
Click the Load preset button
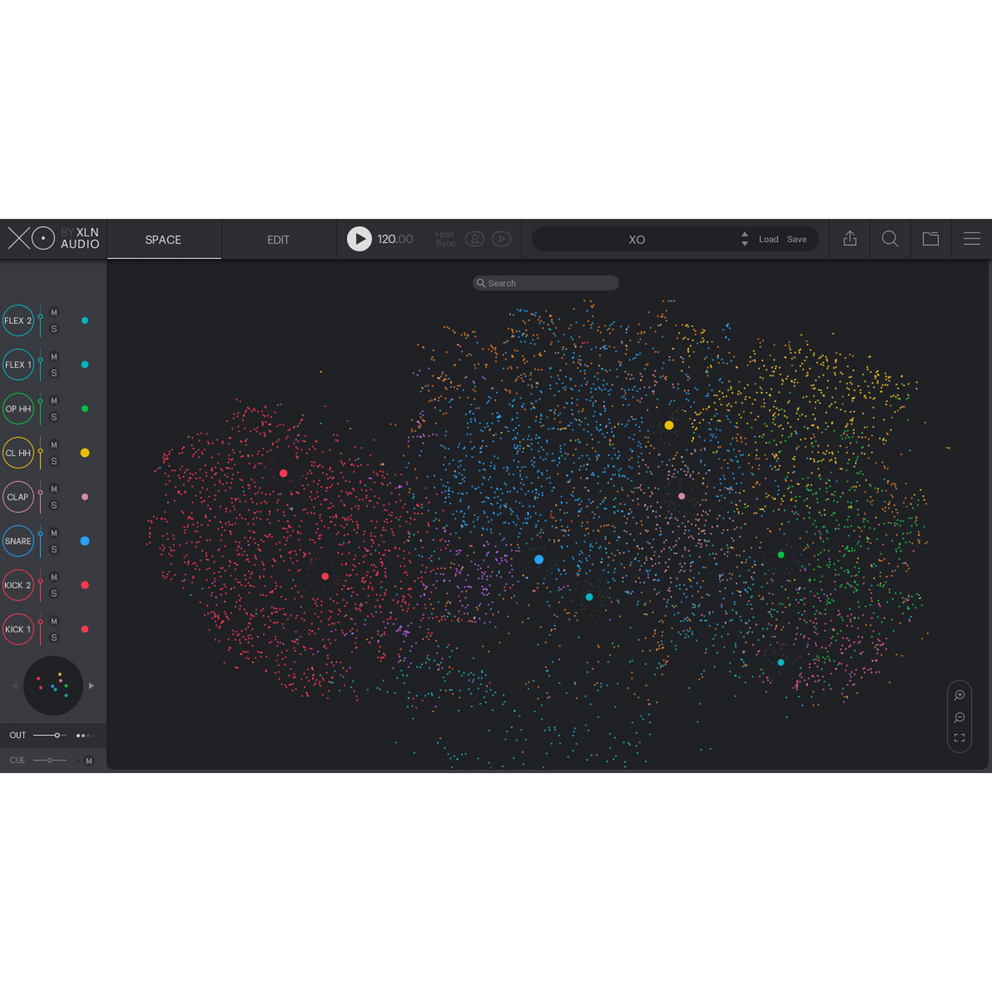(x=768, y=239)
